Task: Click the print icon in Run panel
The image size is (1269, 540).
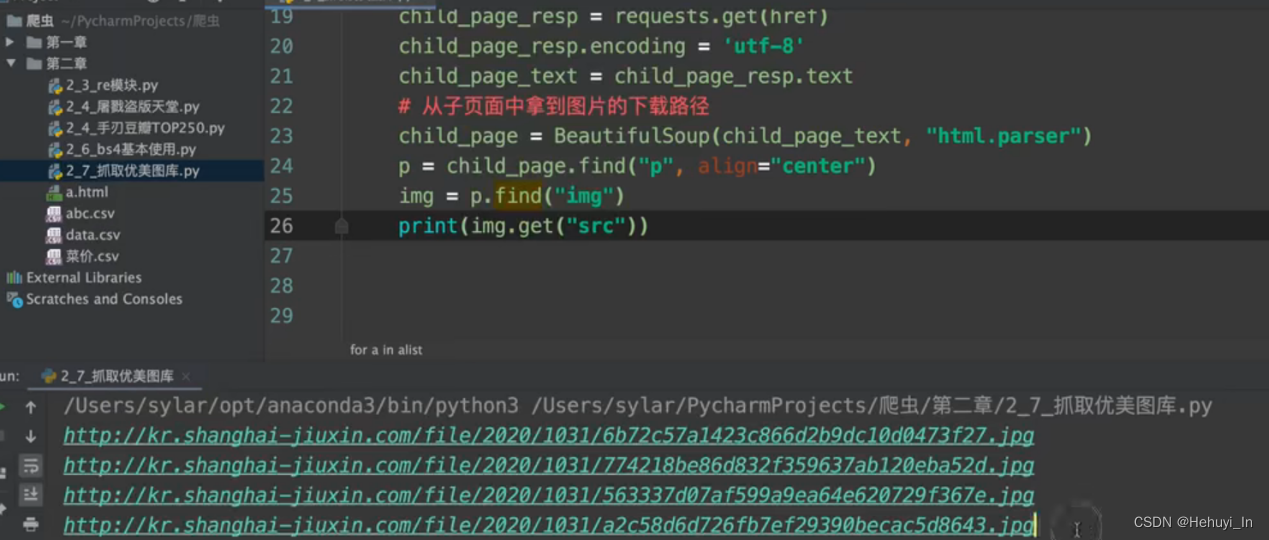Action: point(31,523)
